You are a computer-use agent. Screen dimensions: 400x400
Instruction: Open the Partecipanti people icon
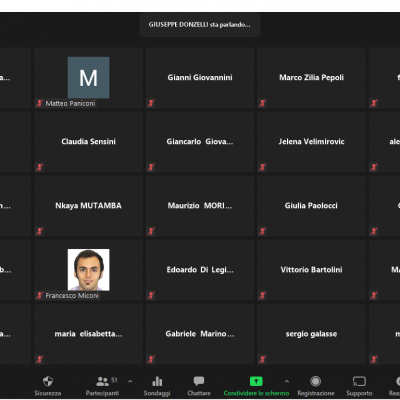click(102, 381)
